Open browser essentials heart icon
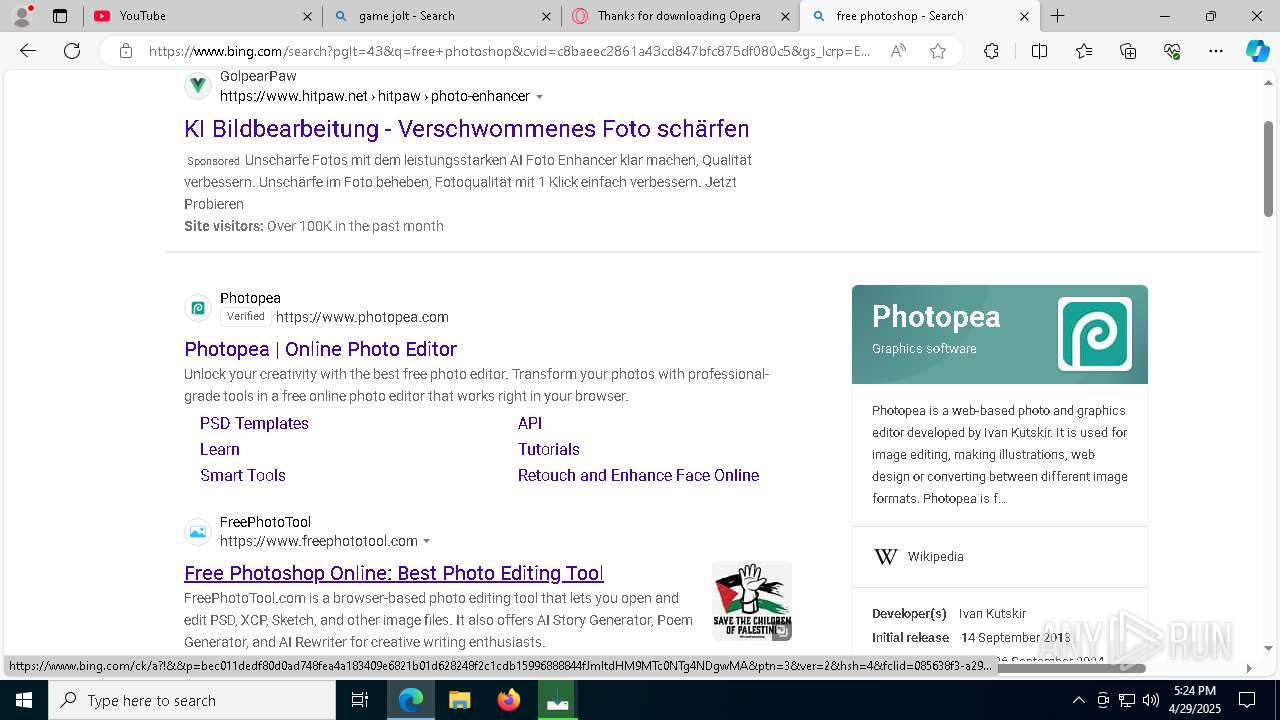The image size is (1280, 720). click(x=1172, y=51)
